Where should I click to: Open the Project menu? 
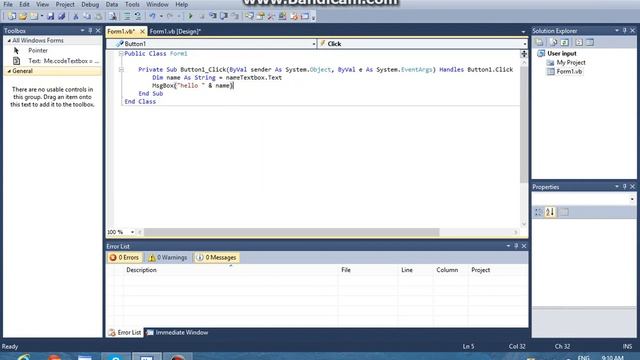[65, 4]
